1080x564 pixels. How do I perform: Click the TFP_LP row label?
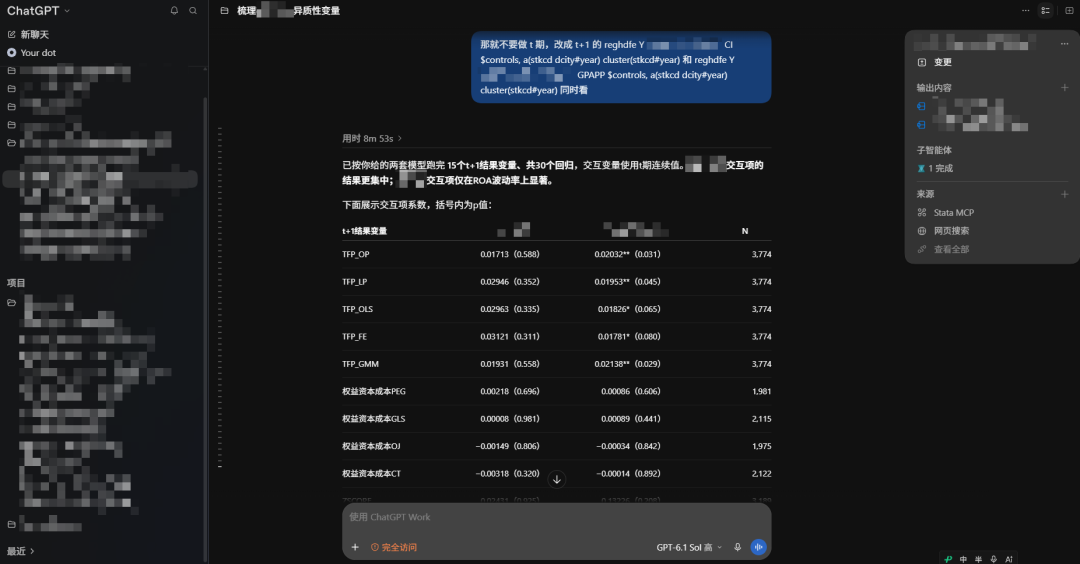[354, 282]
